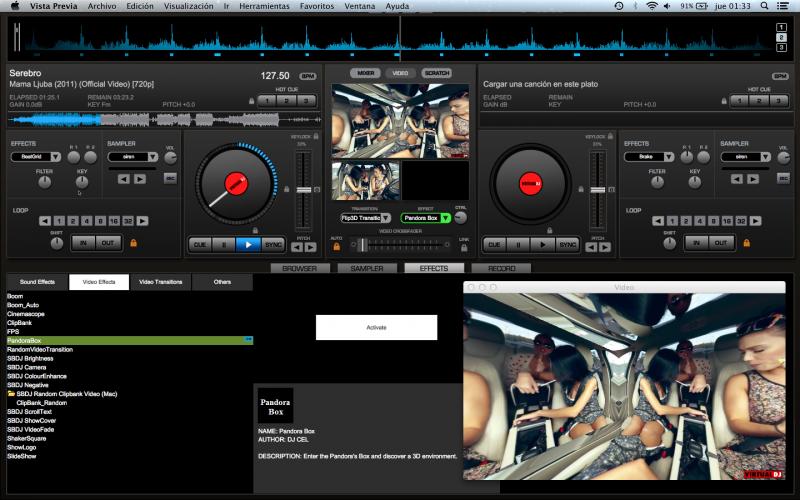
Task: Select loop length 32 on right deck
Action: tap(741, 221)
